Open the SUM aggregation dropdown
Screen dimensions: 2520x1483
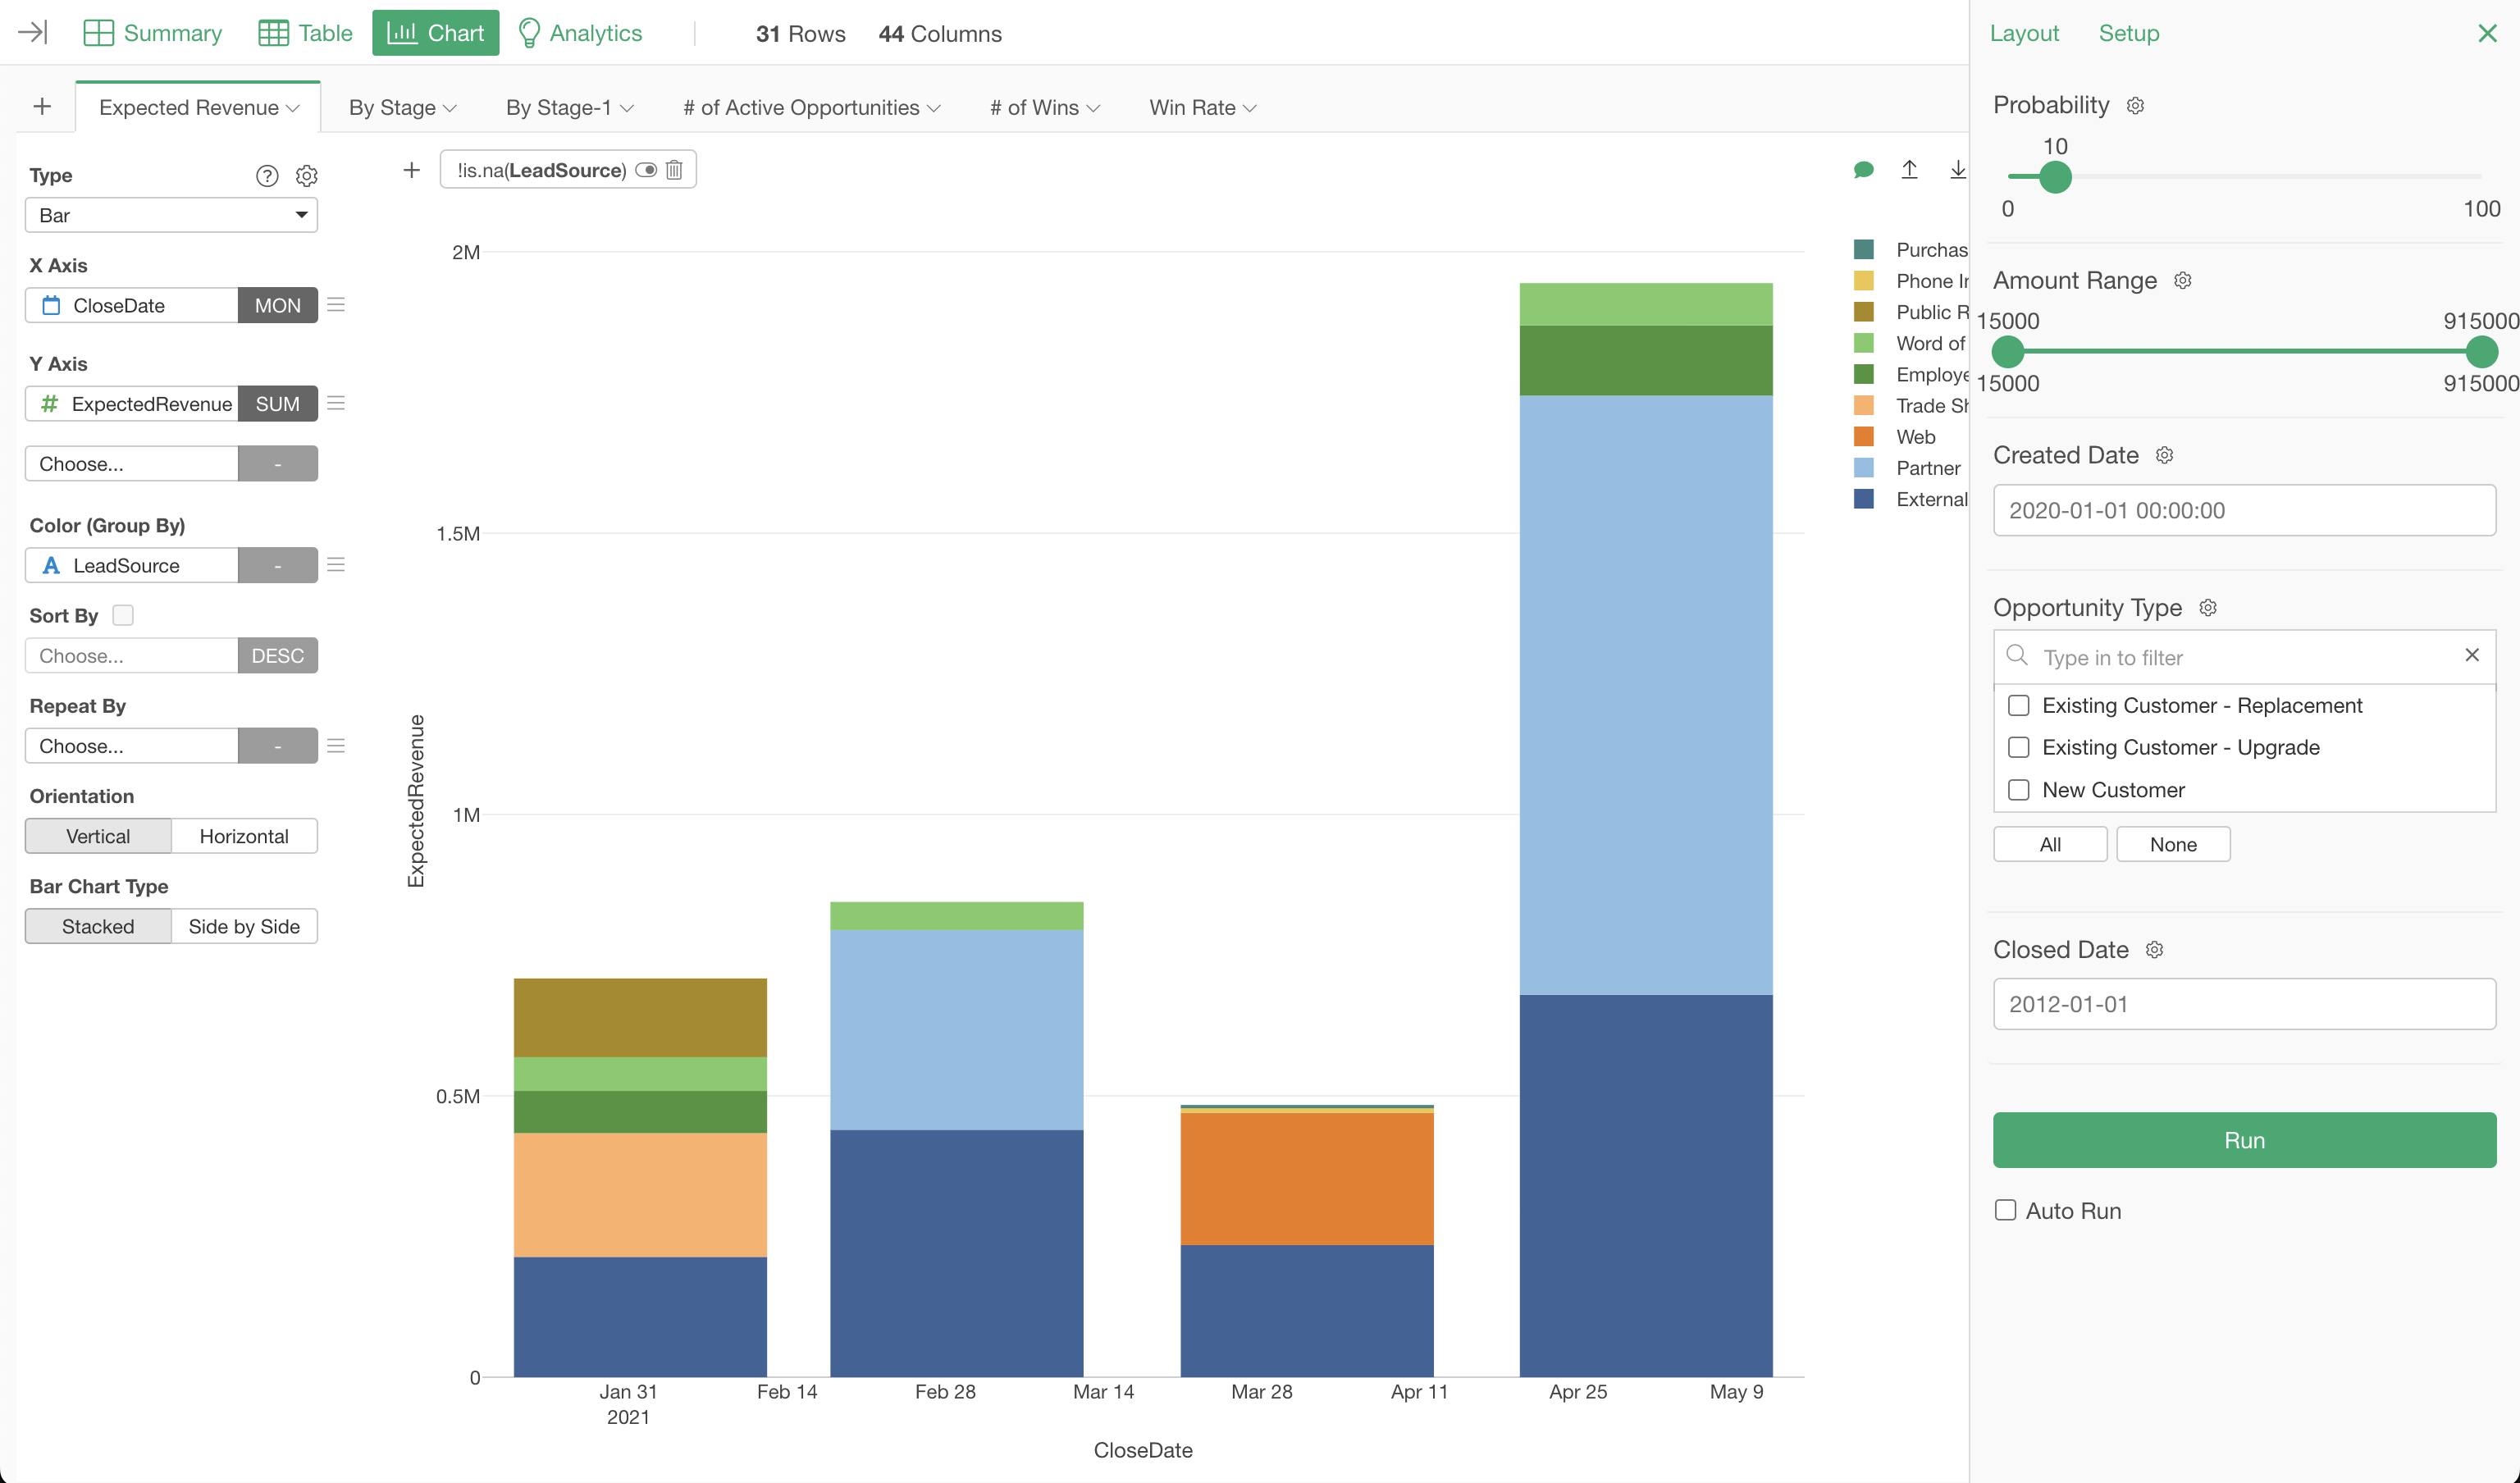coord(277,404)
